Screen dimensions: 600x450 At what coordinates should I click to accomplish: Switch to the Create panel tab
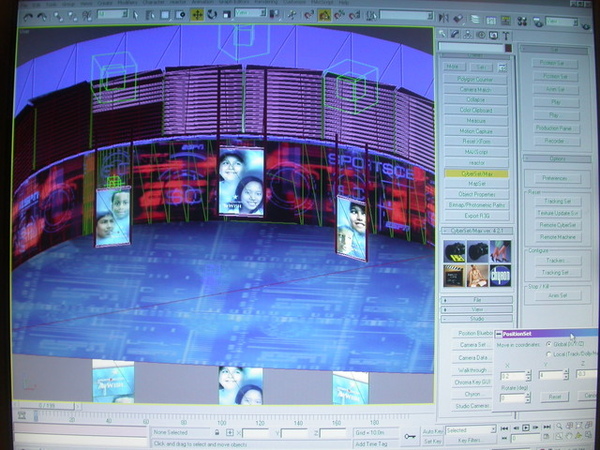(443, 34)
